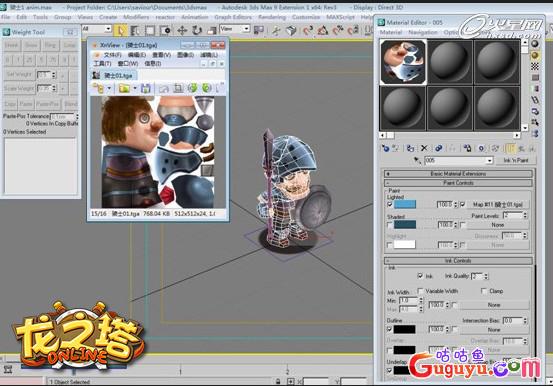Choose the Rectangular Selection Region tool
Screen dimensions: 553x386
click(150, 30)
